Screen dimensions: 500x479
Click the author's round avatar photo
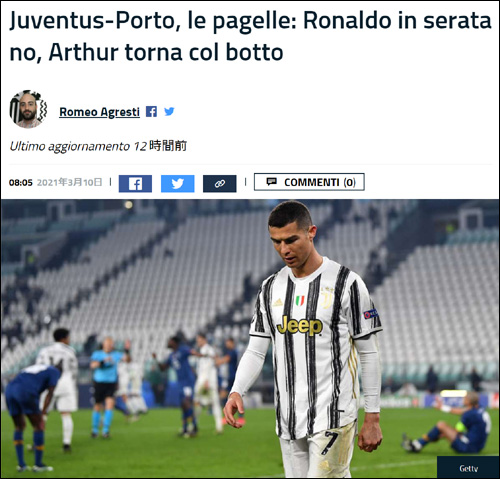pos(28,109)
